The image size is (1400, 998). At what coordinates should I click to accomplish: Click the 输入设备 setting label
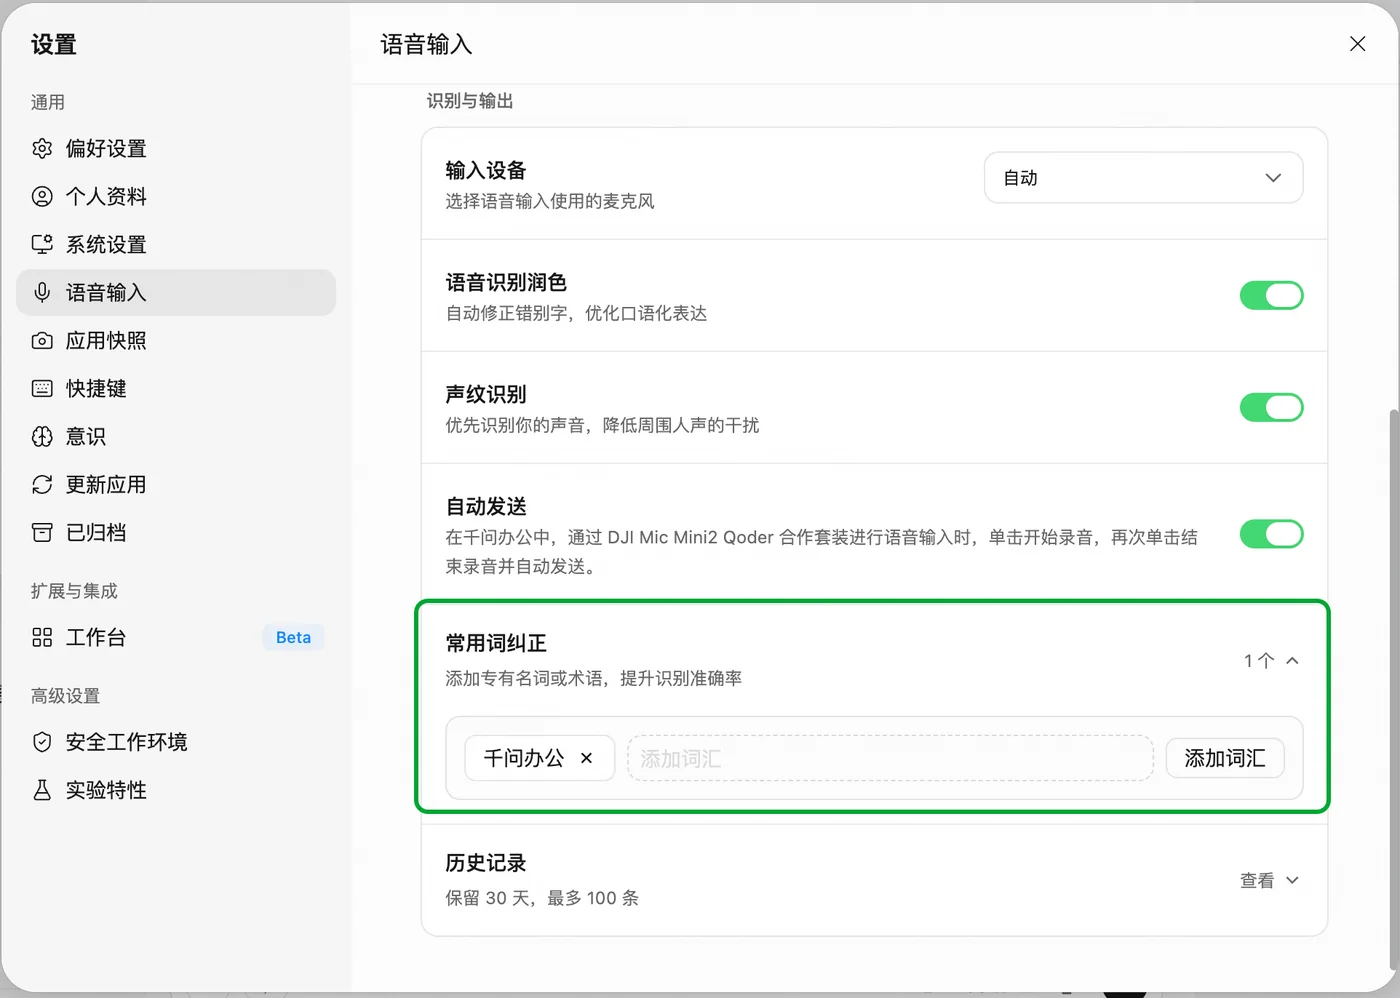coord(486,170)
